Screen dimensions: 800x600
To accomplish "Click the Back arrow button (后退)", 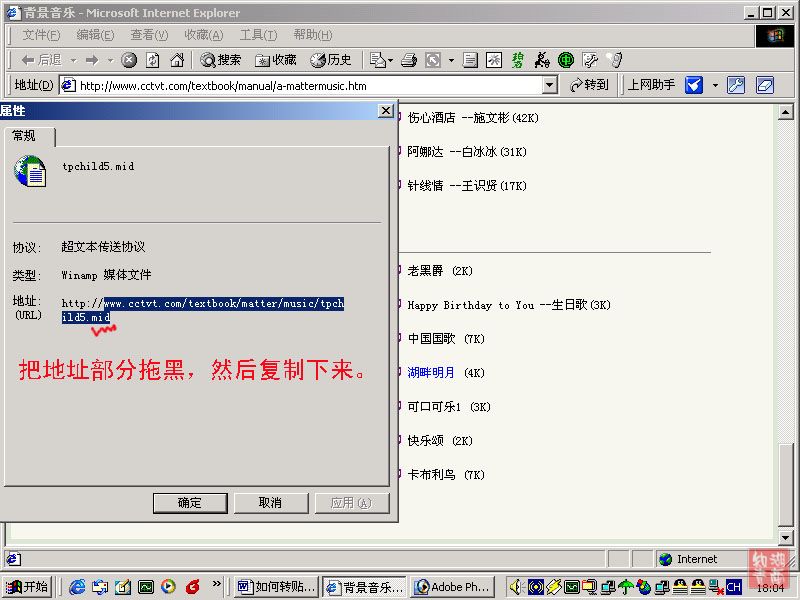I will point(41,60).
